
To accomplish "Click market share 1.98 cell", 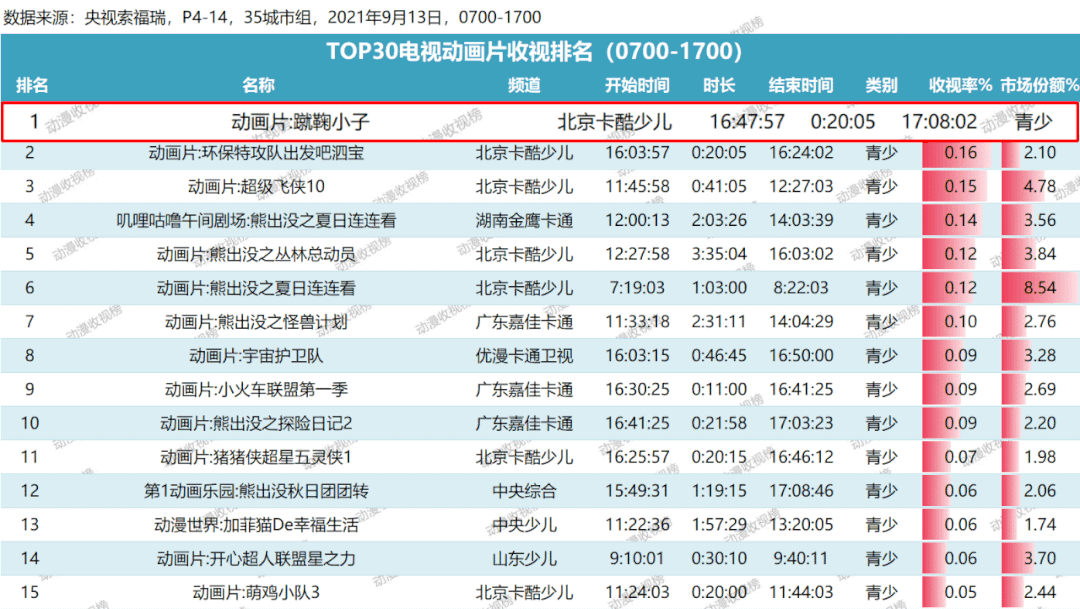I will pos(1040,457).
